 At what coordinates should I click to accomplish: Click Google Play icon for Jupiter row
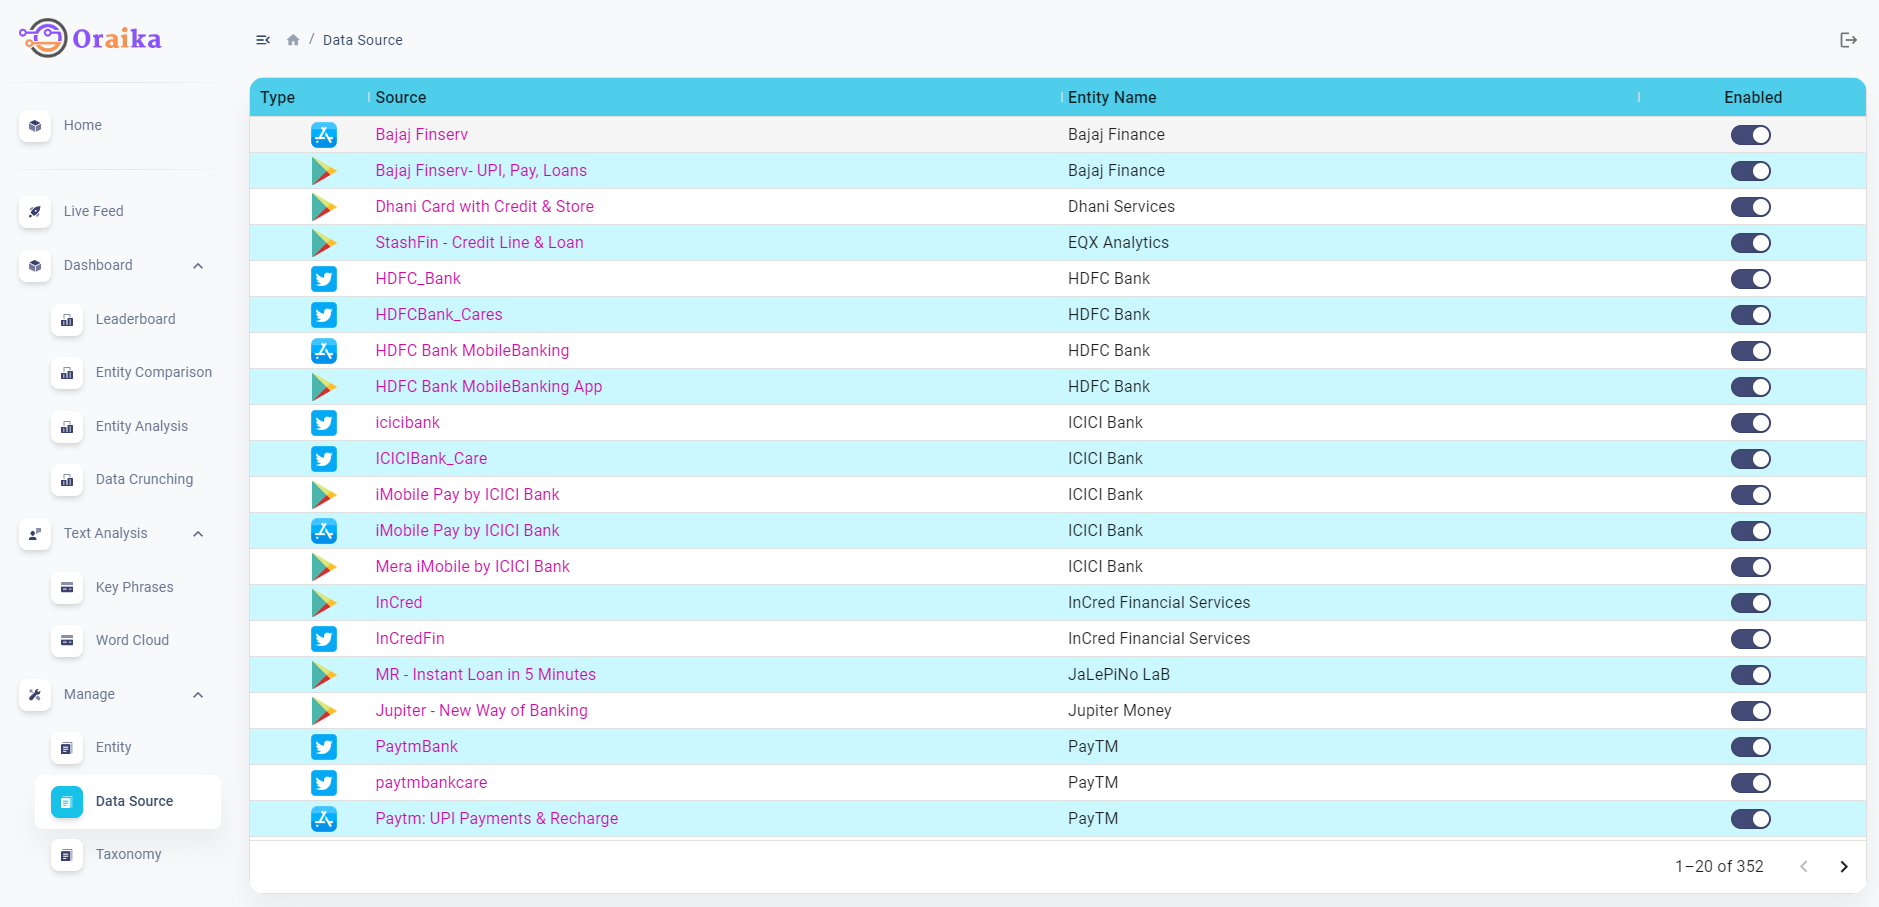[324, 711]
